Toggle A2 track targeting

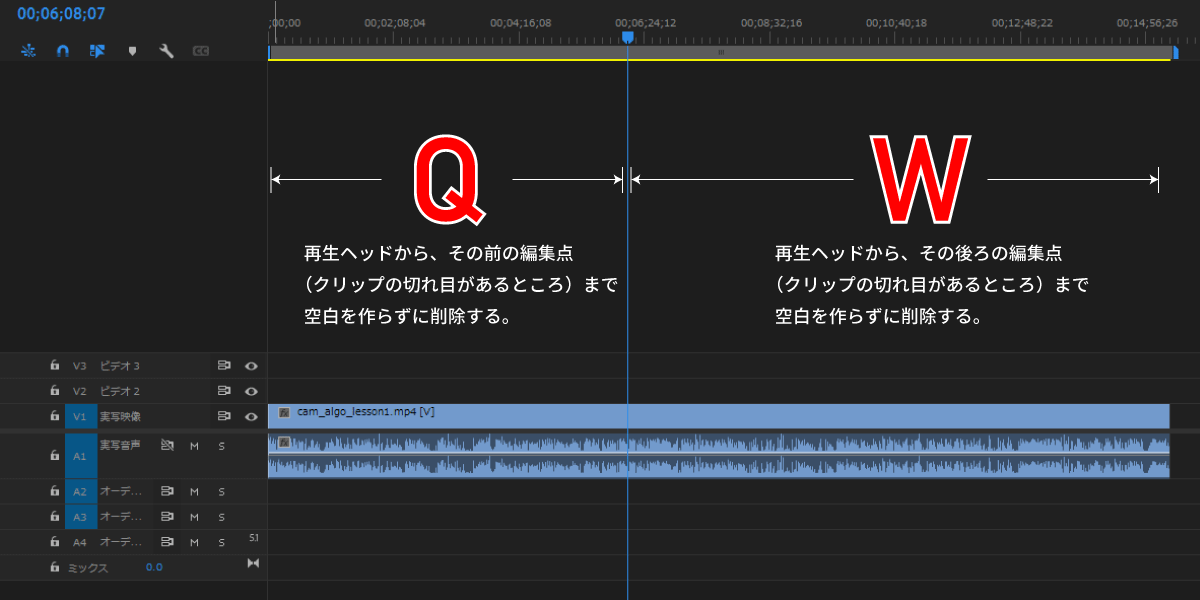point(80,491)
